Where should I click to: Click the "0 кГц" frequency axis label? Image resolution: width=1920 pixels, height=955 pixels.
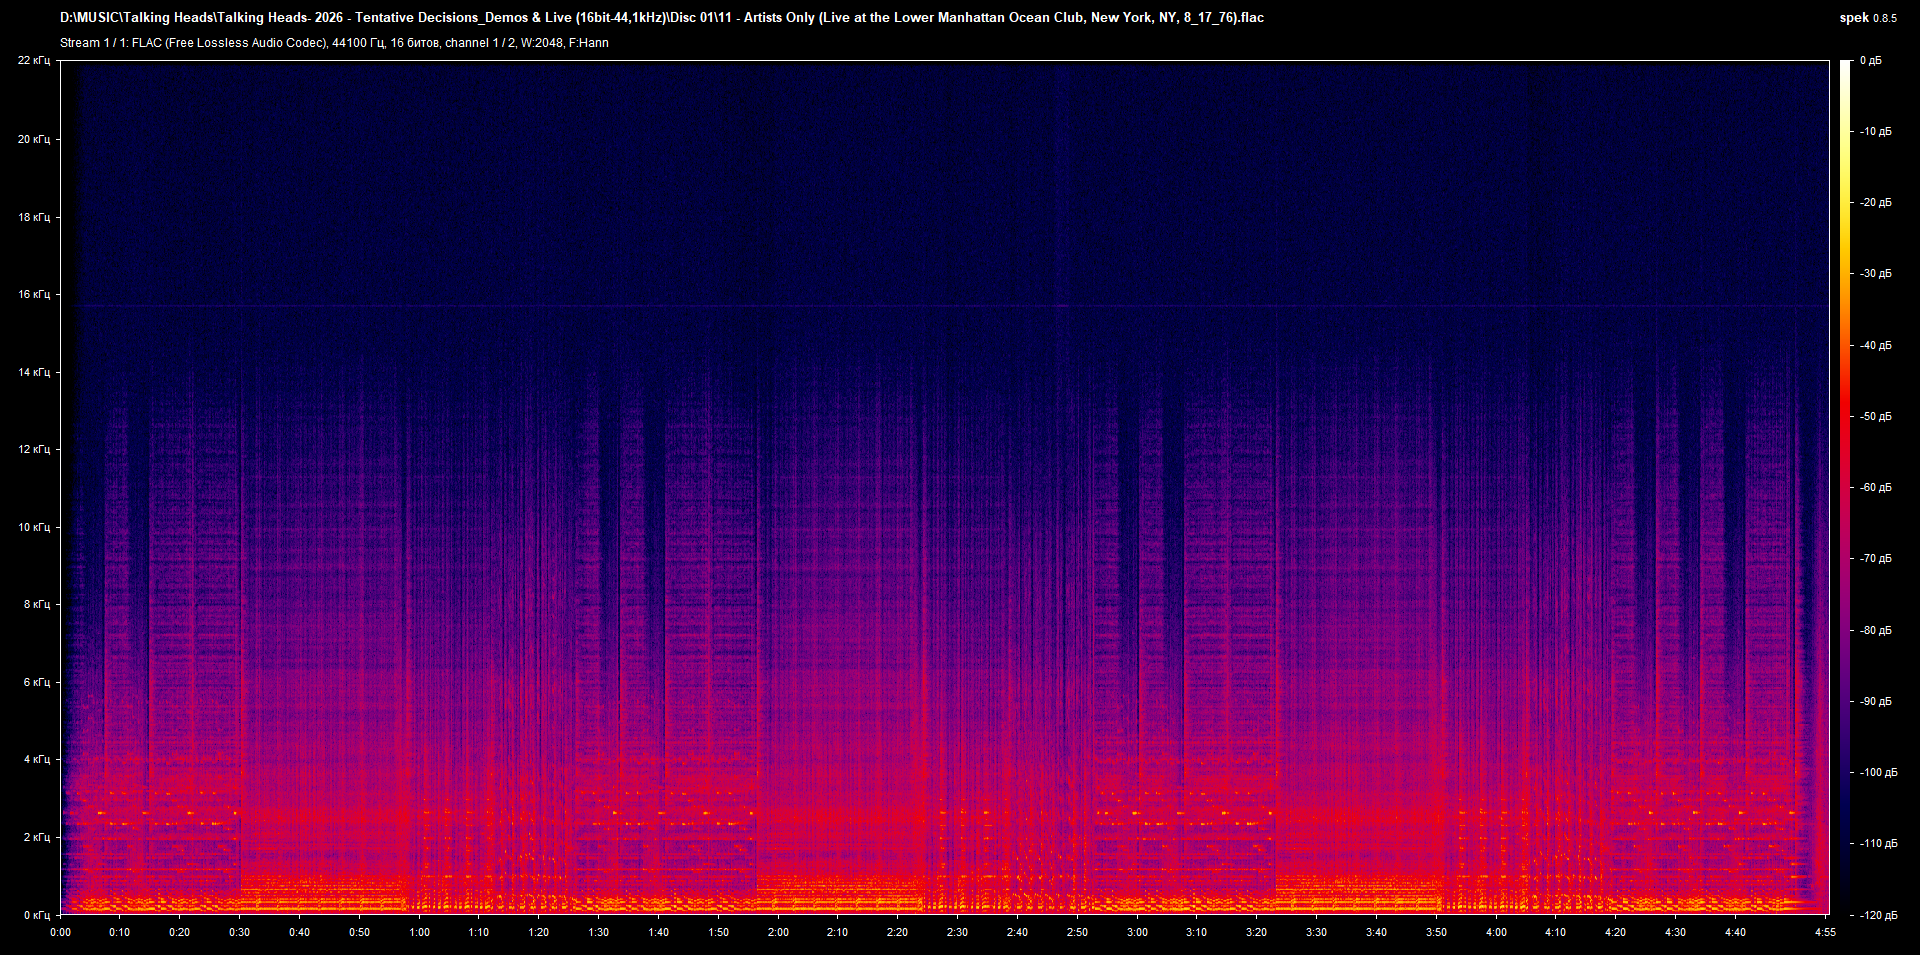[35, 913]
